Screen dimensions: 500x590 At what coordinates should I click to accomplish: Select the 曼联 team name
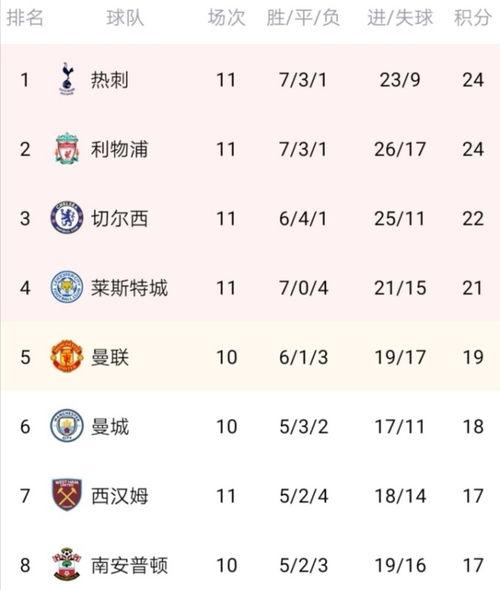tap(110, 357)
